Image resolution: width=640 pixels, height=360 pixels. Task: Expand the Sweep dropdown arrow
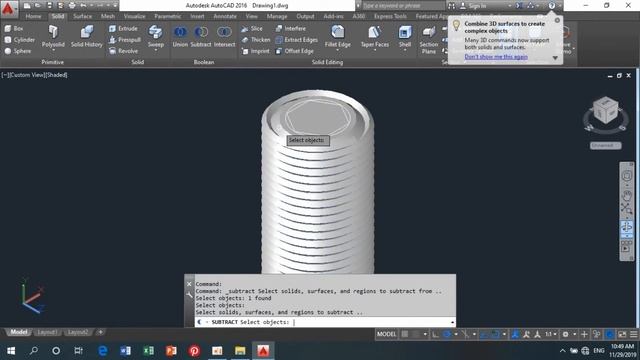click(156, 50)
